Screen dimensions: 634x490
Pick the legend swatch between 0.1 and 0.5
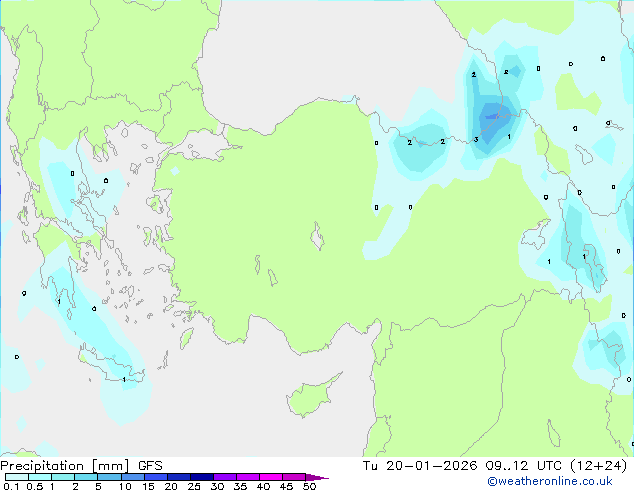tap(17, 477)
